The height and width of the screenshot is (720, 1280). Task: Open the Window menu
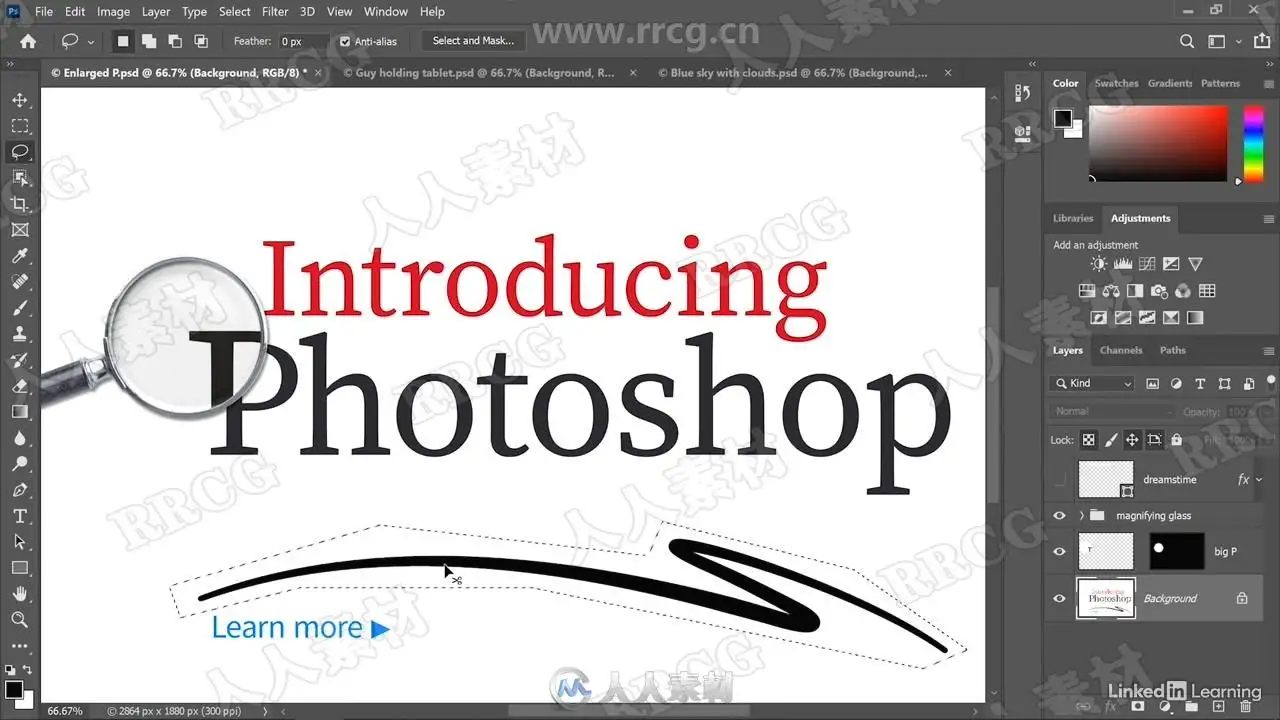pos(385,12)
